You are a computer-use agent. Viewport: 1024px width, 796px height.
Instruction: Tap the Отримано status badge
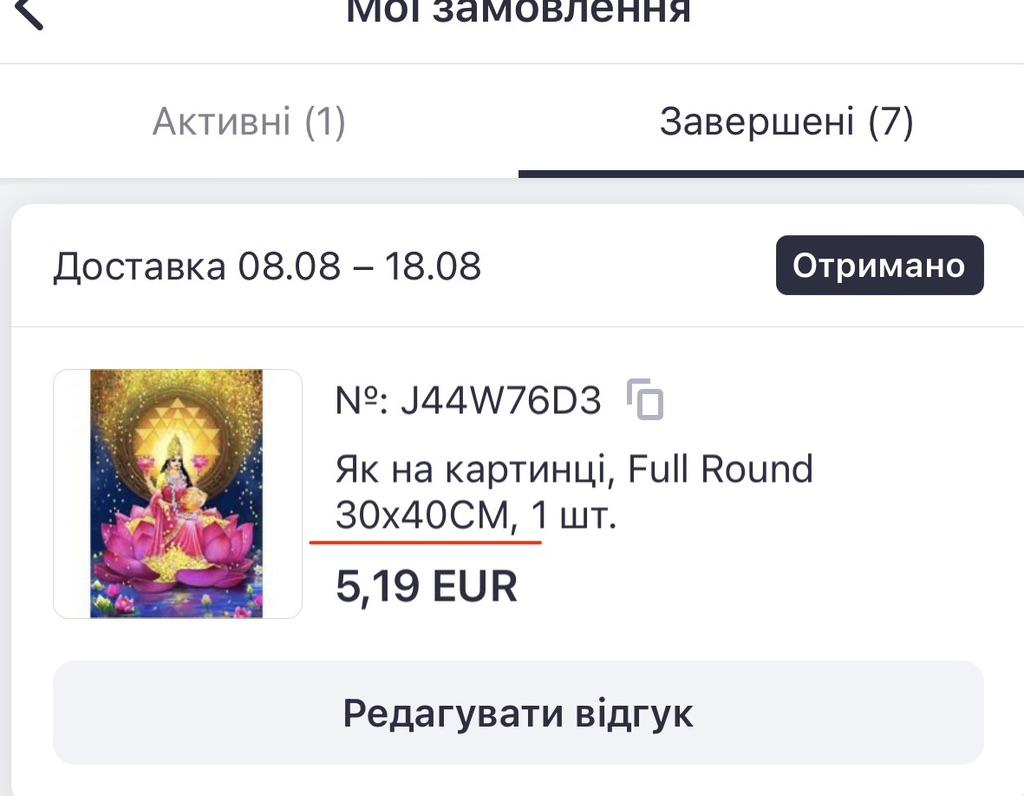pyautogui.click(x=879, y=266)
